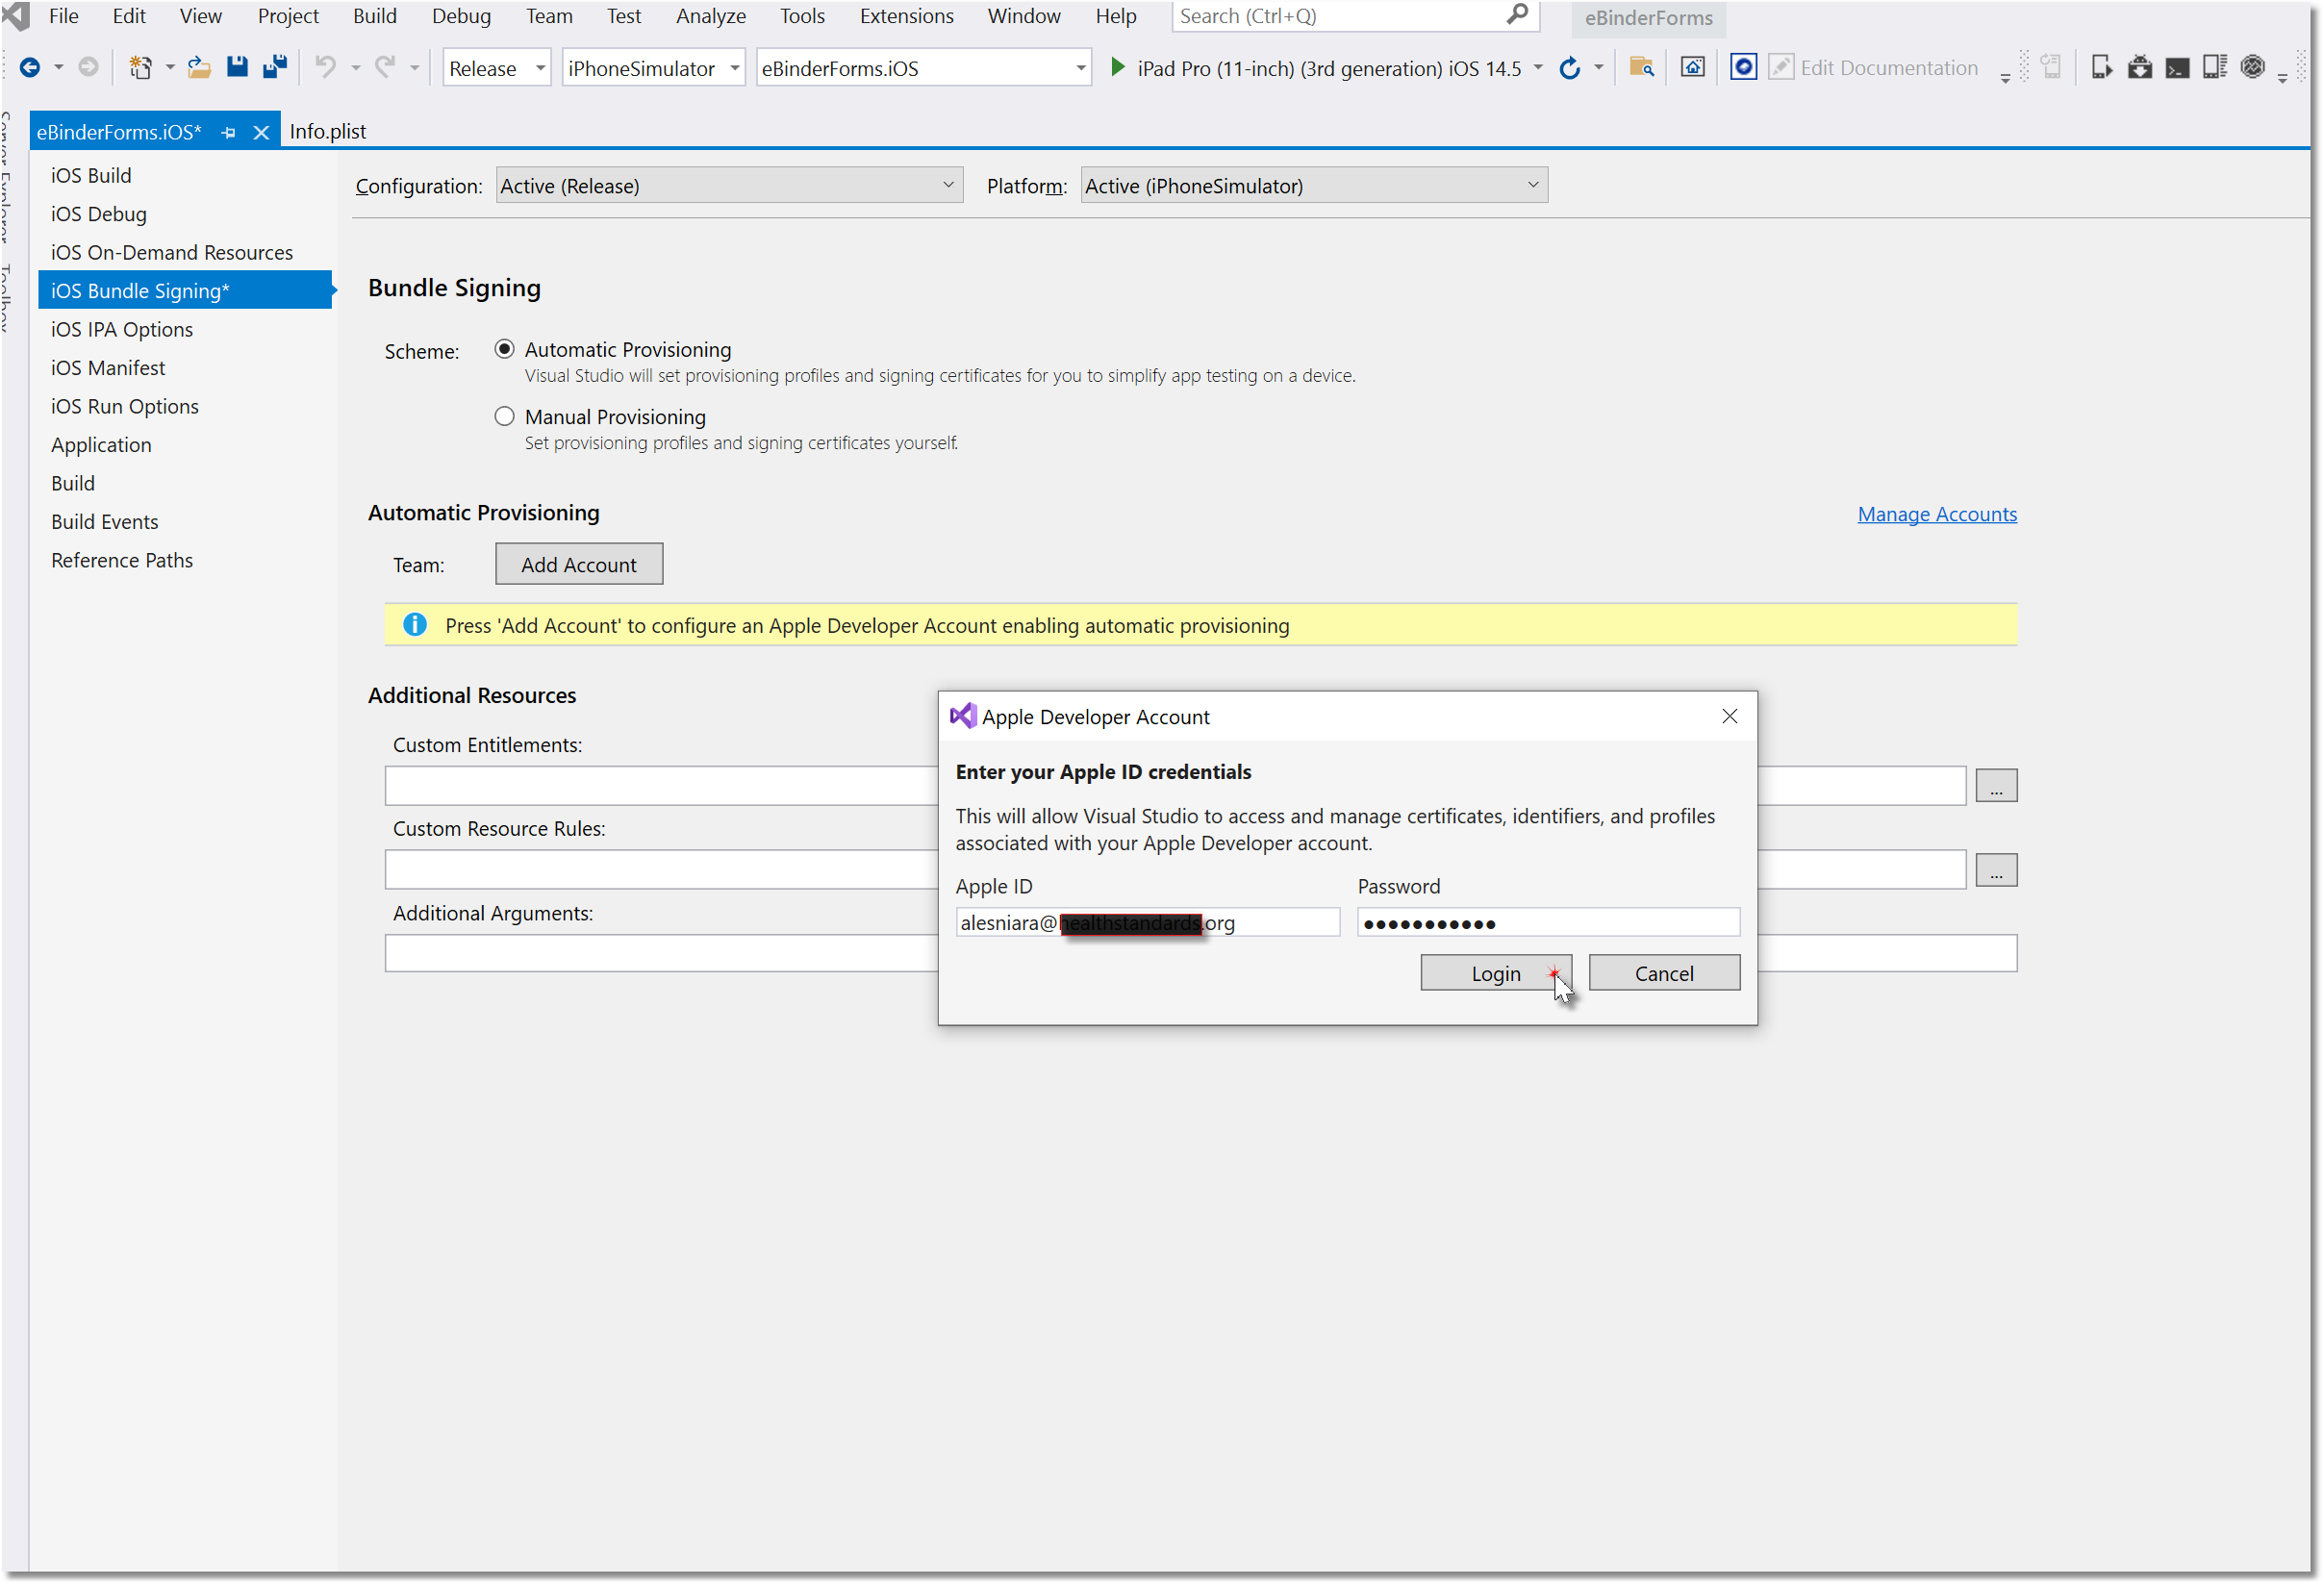Pin the eBinderForms.iOS tab
The height and width of the screenshot is (1585, 2324).
coord(228,131)
